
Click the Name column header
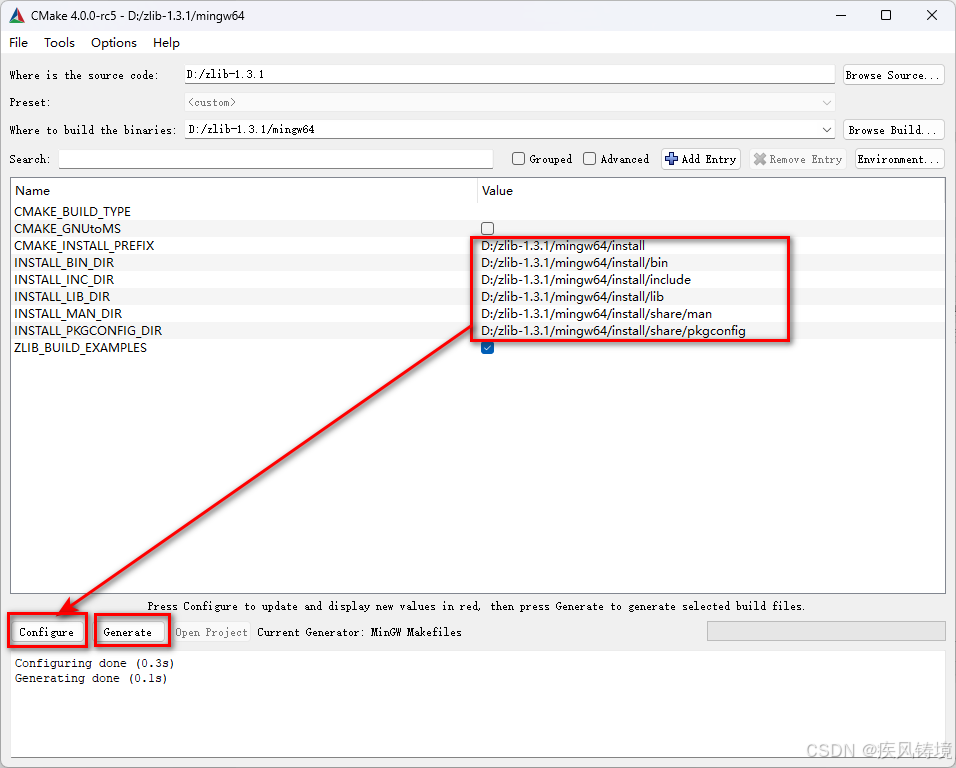point(244,191)
